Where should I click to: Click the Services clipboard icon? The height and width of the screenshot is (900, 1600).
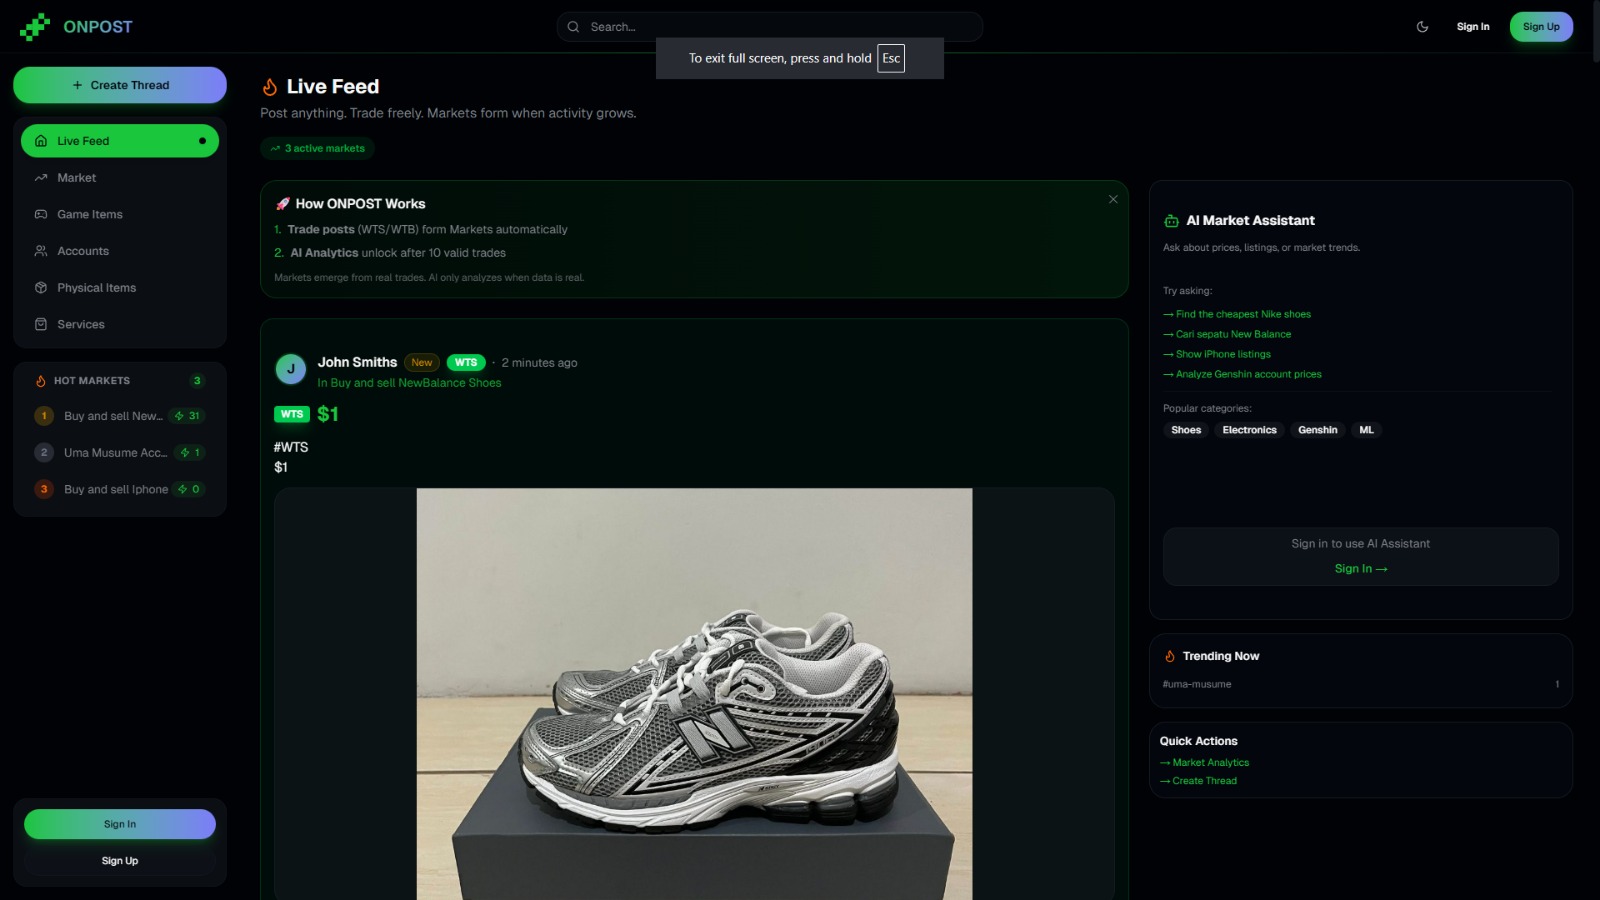41,324
